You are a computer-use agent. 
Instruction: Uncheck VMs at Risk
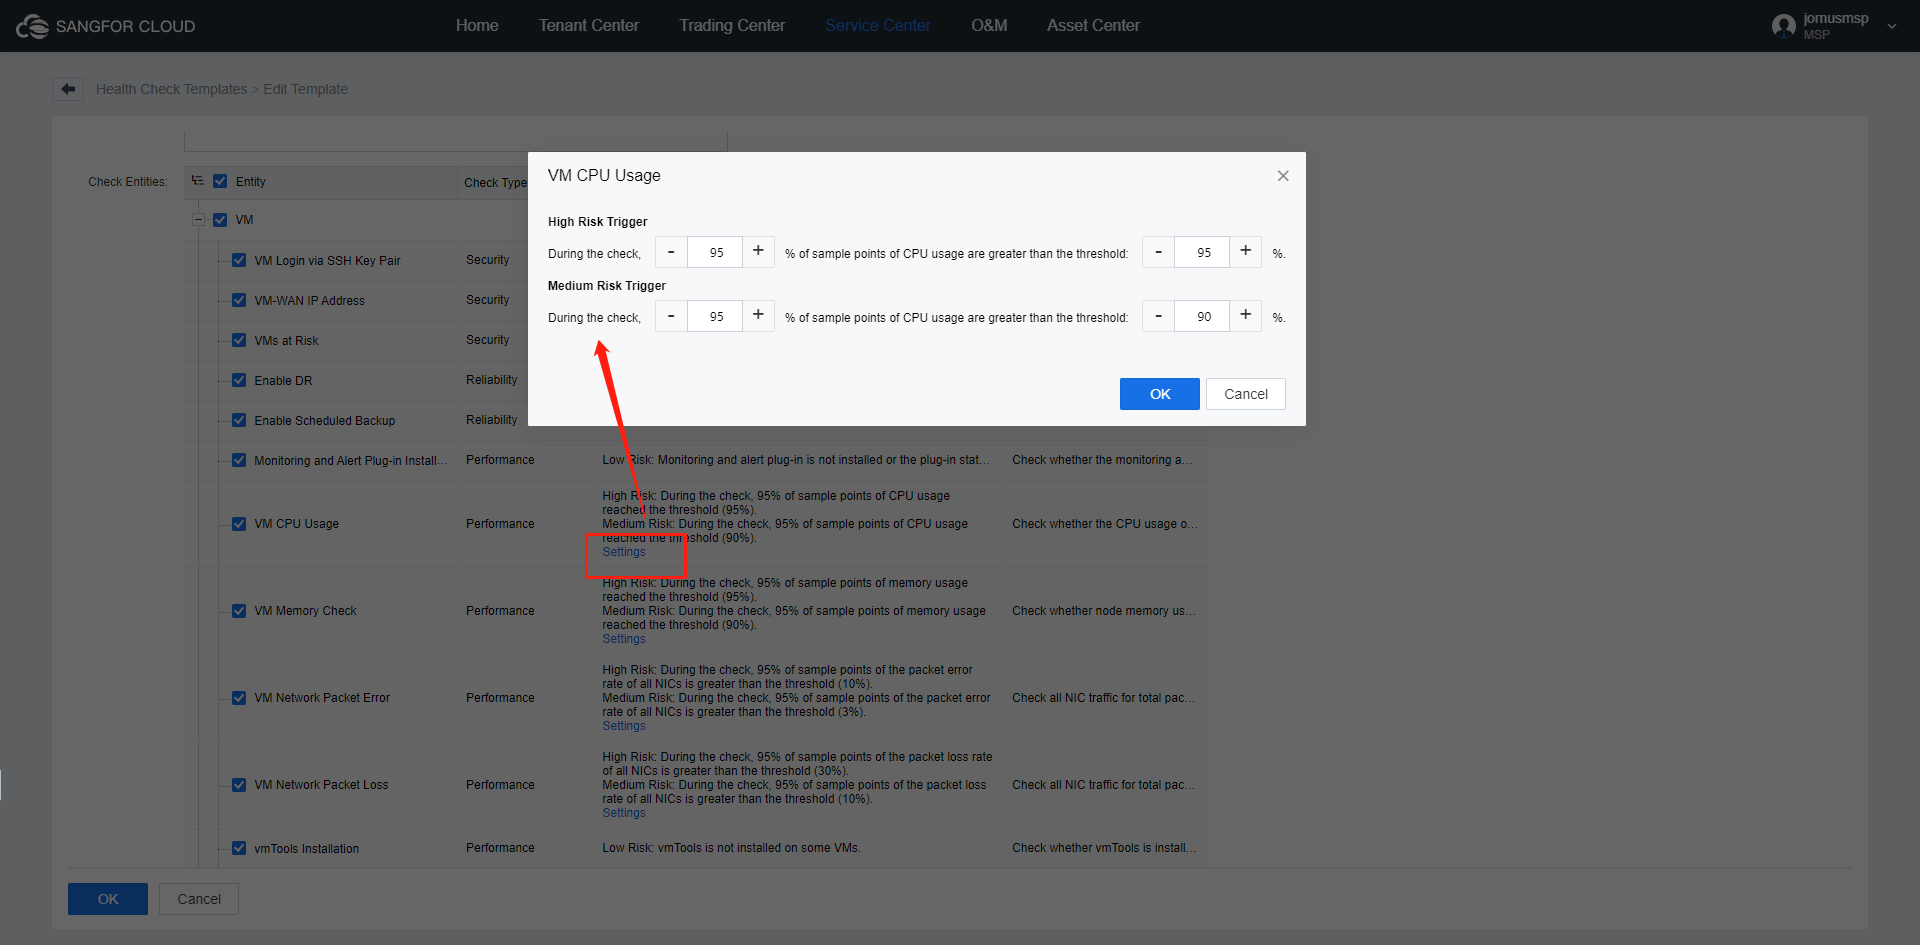239,340
